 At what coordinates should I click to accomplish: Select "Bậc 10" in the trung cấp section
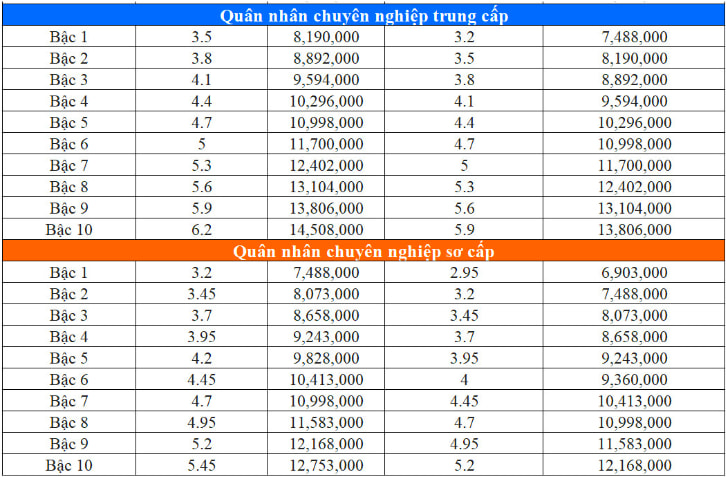69,229
